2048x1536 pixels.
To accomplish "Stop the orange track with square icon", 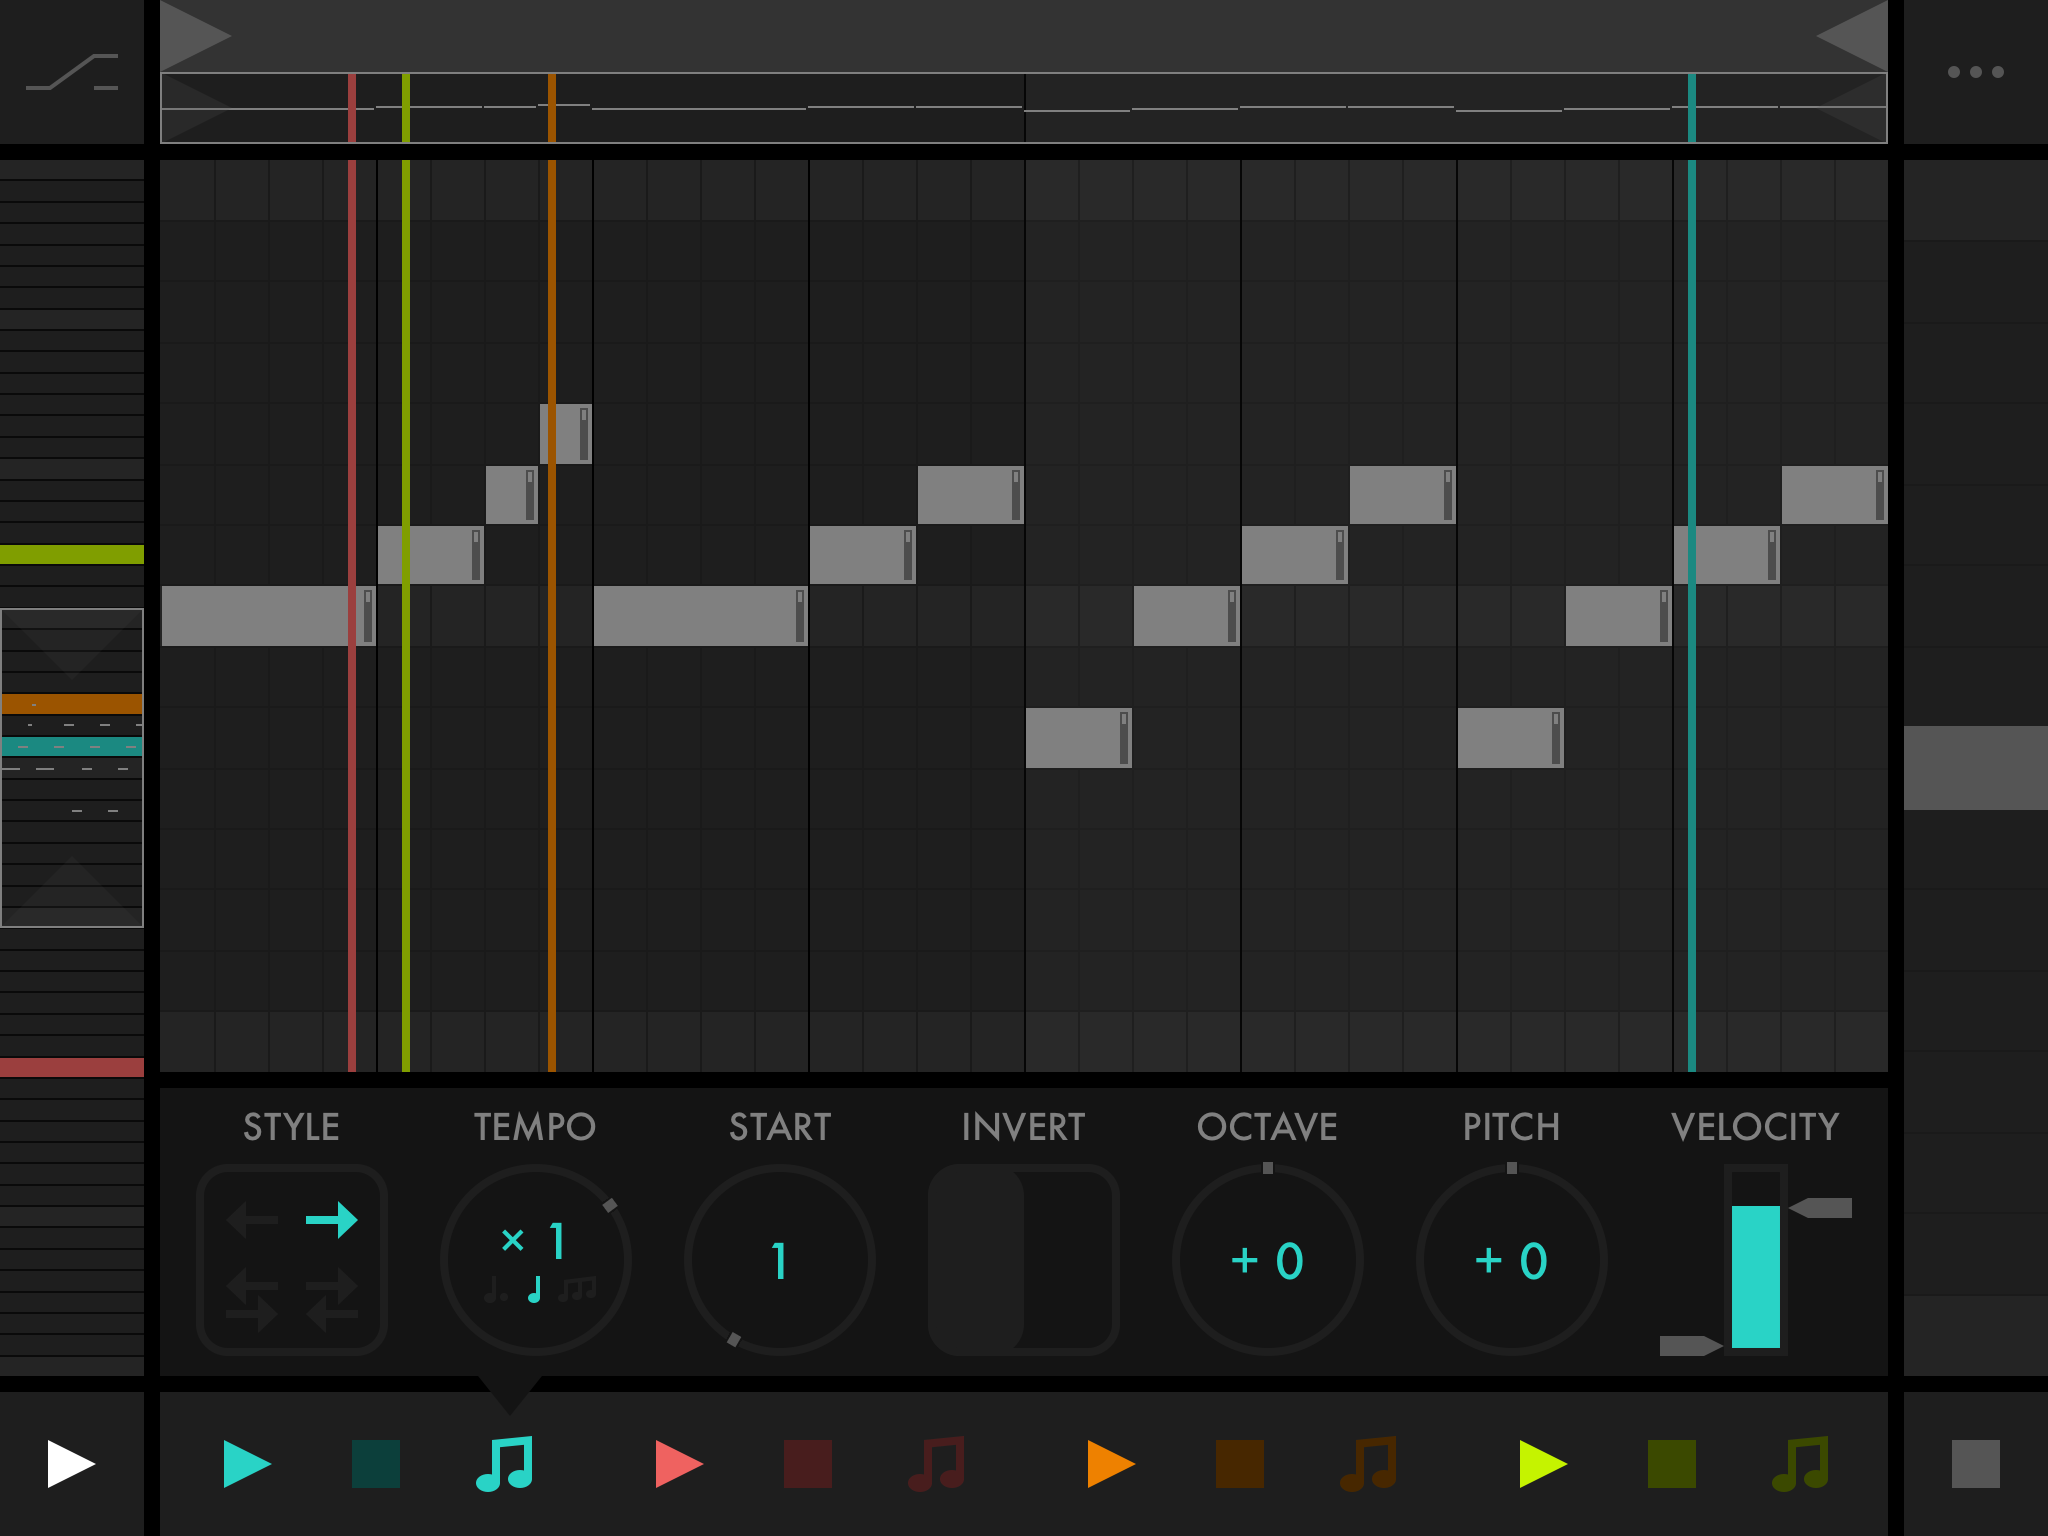I will (x=1239, y=1464).
